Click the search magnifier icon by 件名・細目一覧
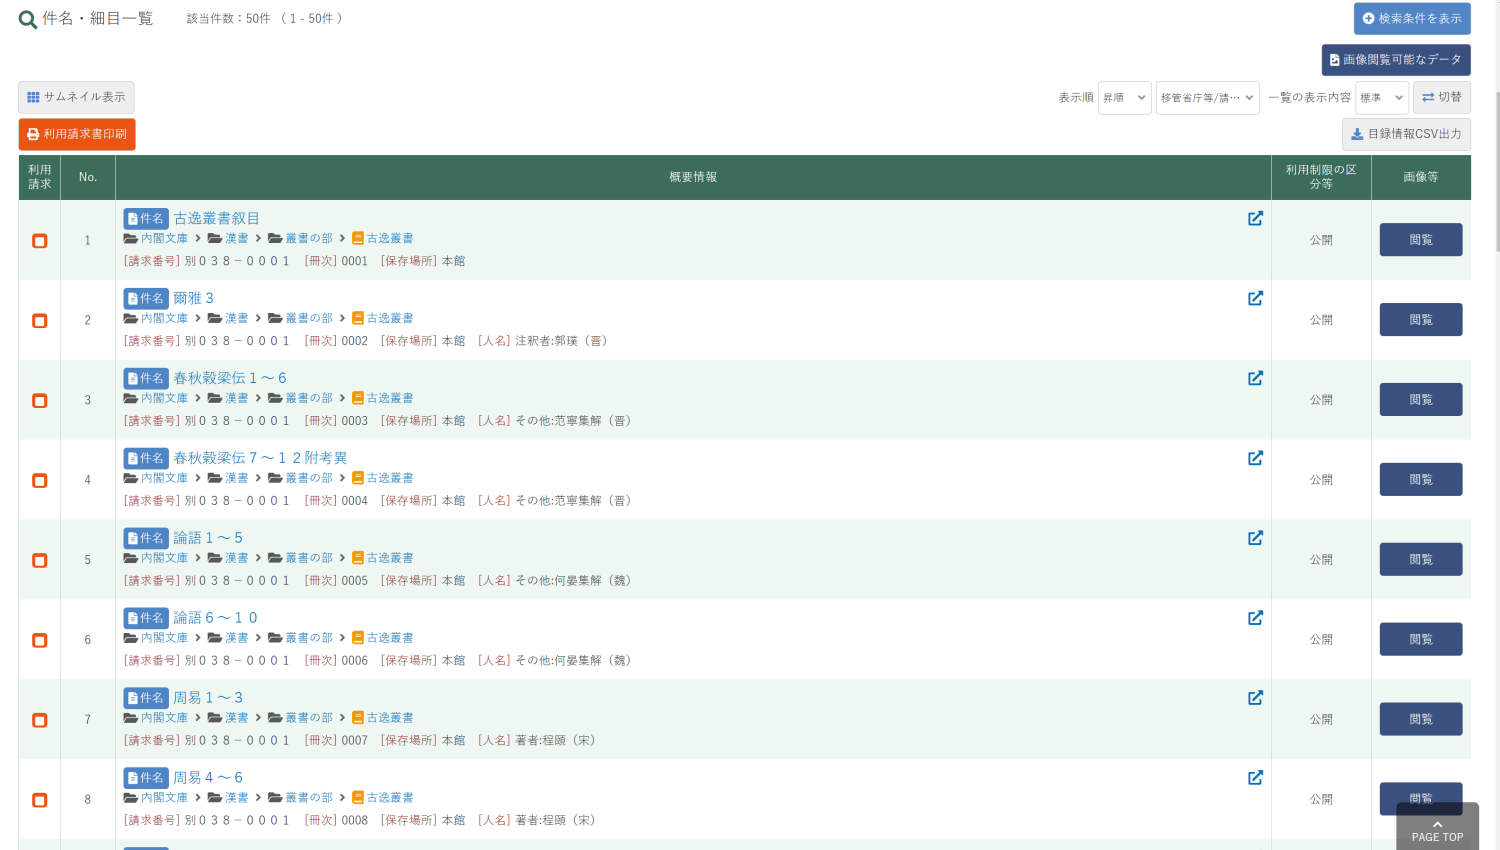Image resolution: width=1500 pixels, height=850 pixels. click(28, 19)
